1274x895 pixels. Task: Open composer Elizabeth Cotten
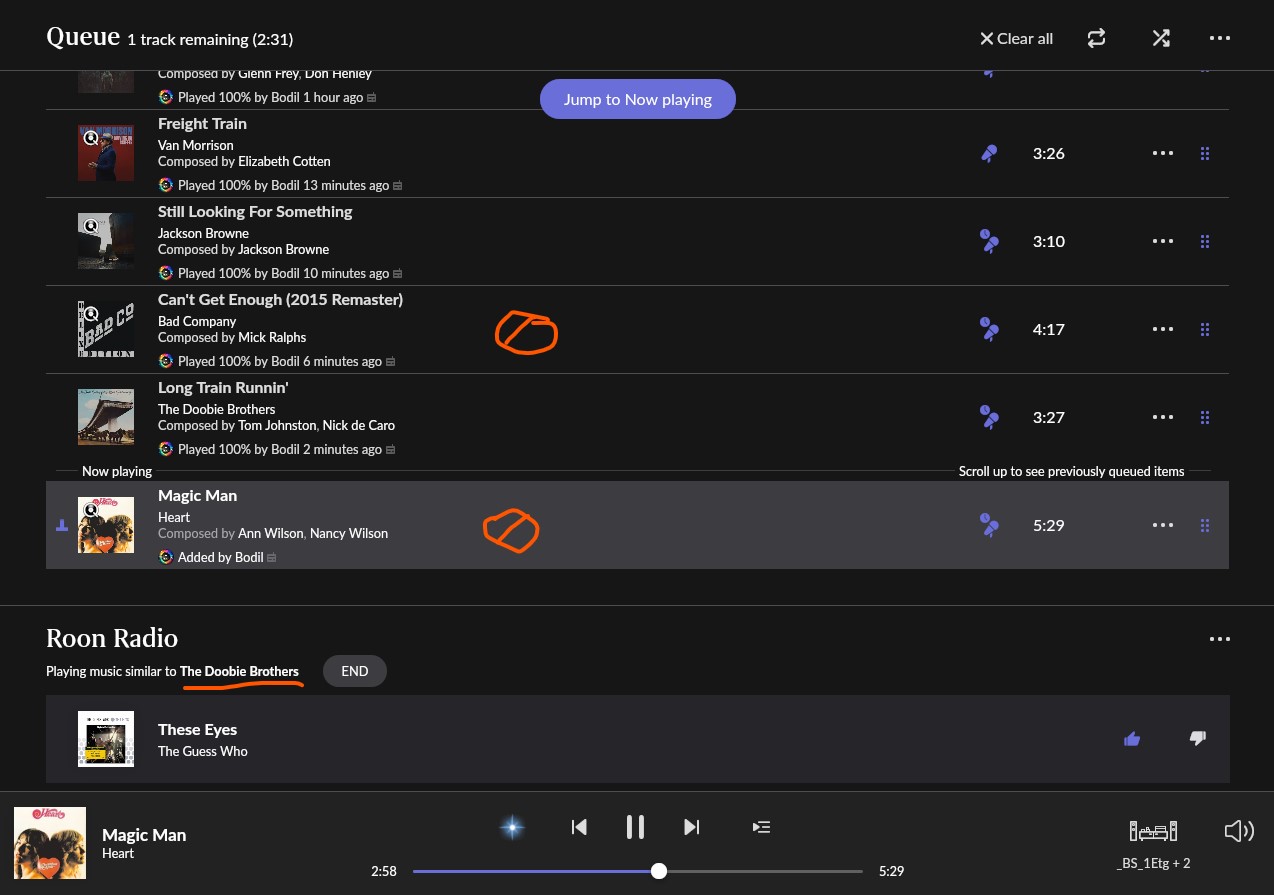[284, 161]
